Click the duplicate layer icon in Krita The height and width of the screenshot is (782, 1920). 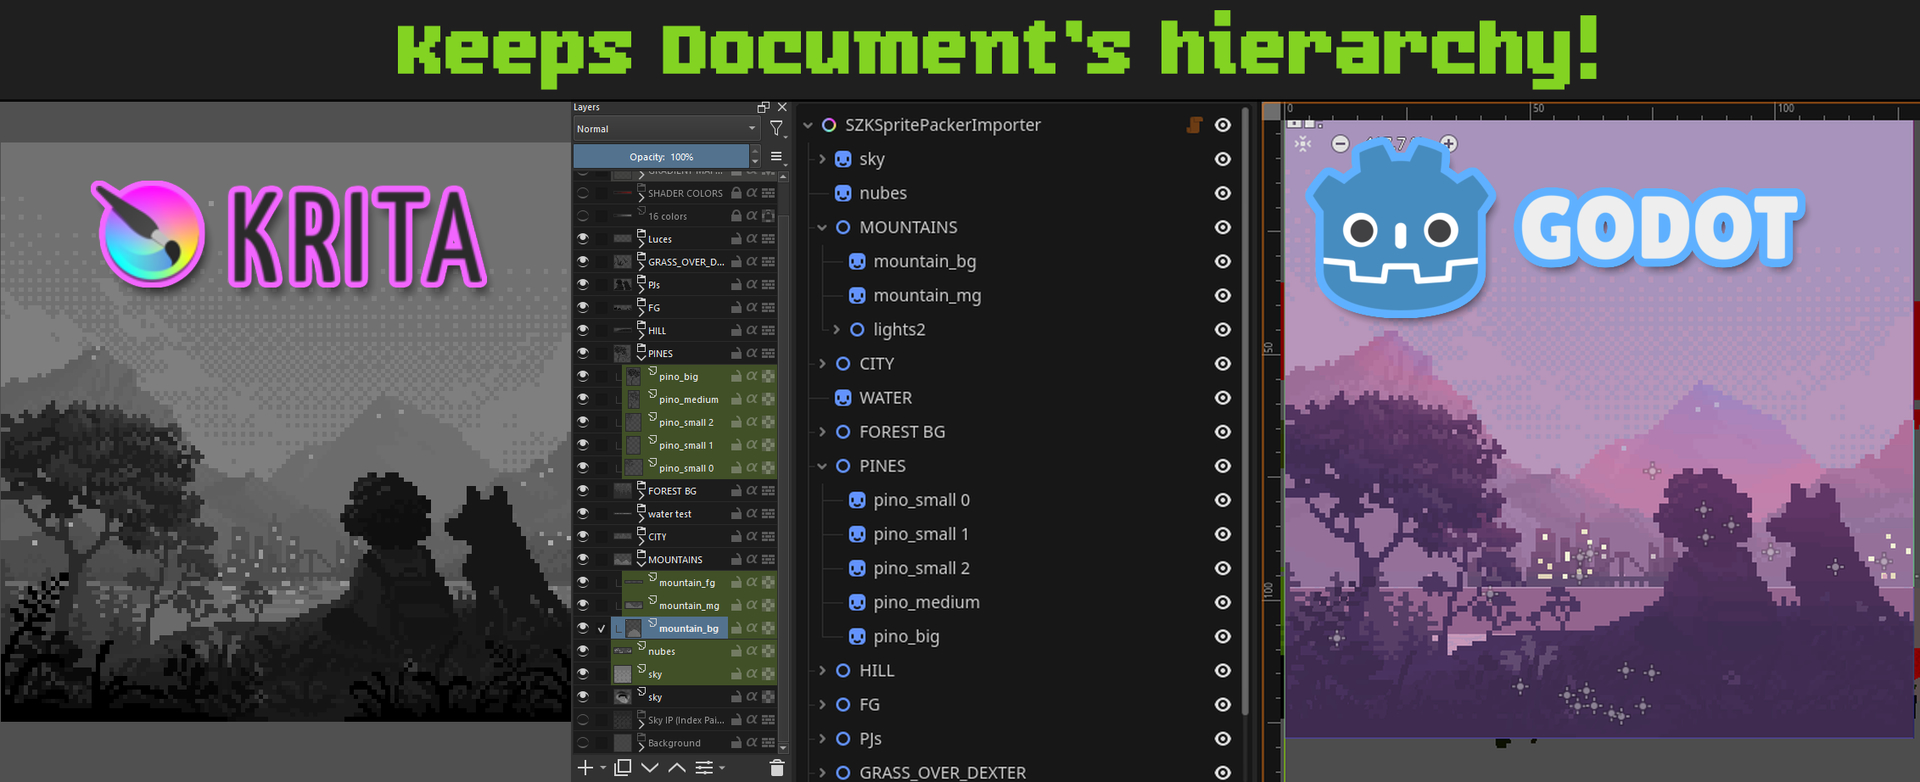pos(622,768)
